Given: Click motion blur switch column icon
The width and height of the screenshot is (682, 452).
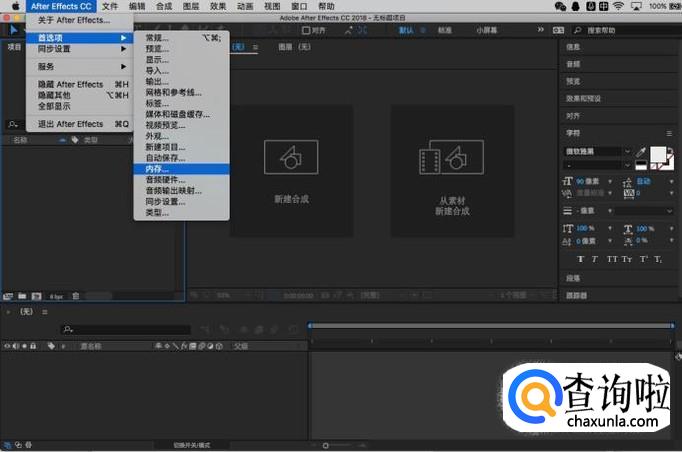Looking at the screenshot, I should click(x=202, y=346).
